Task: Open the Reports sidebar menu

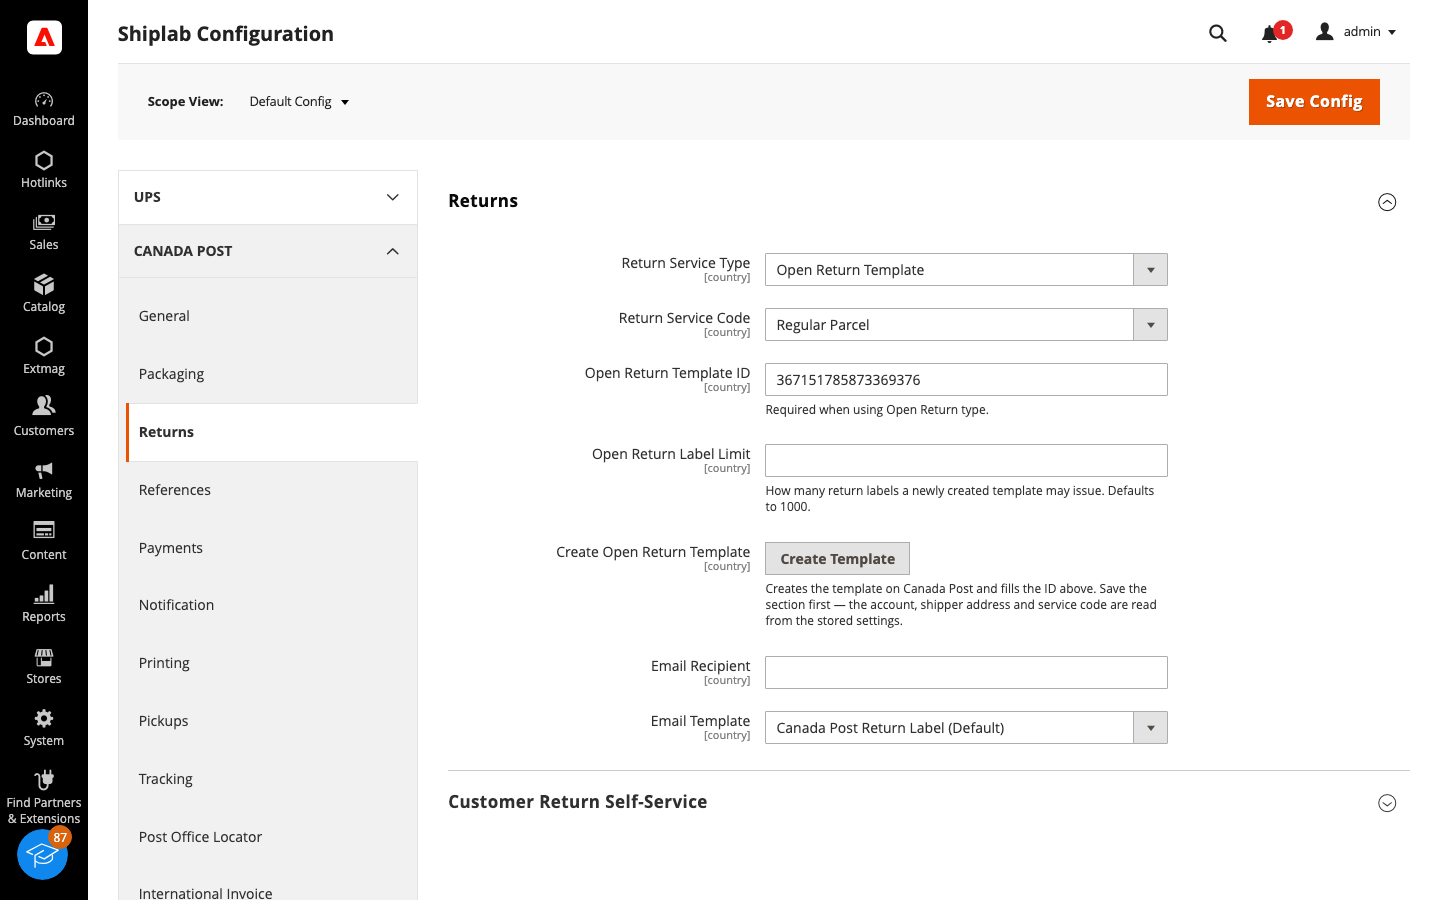Action: (x=44, y=605)
